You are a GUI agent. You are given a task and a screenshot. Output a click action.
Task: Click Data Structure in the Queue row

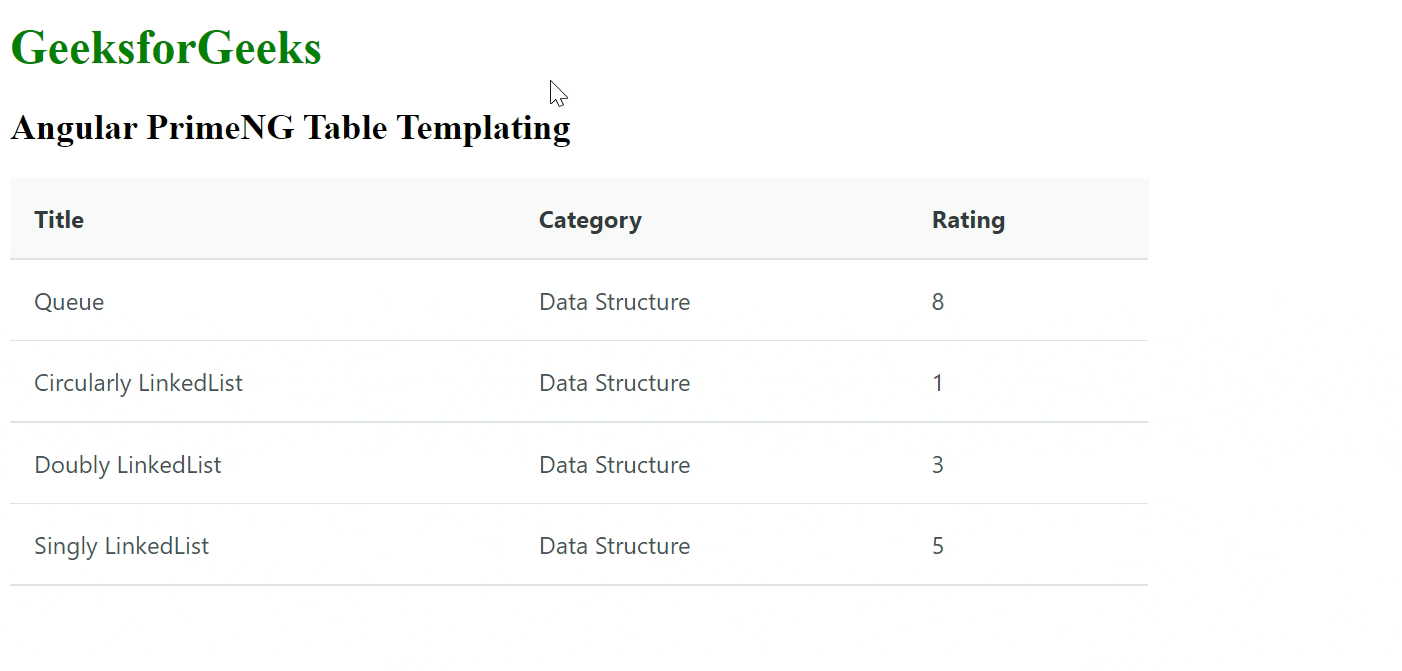tap(614, 302)
